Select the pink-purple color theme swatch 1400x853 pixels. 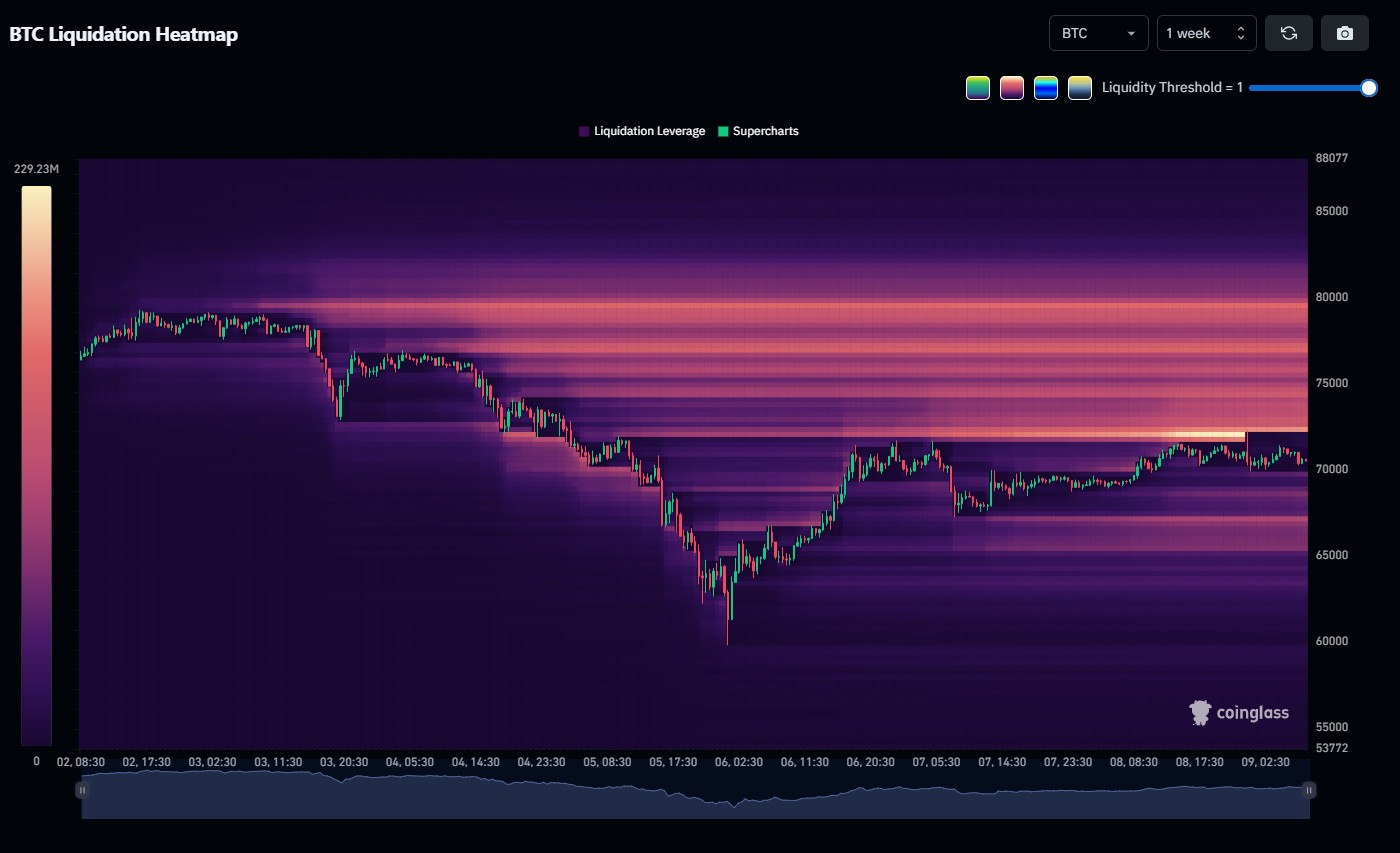1012,88
